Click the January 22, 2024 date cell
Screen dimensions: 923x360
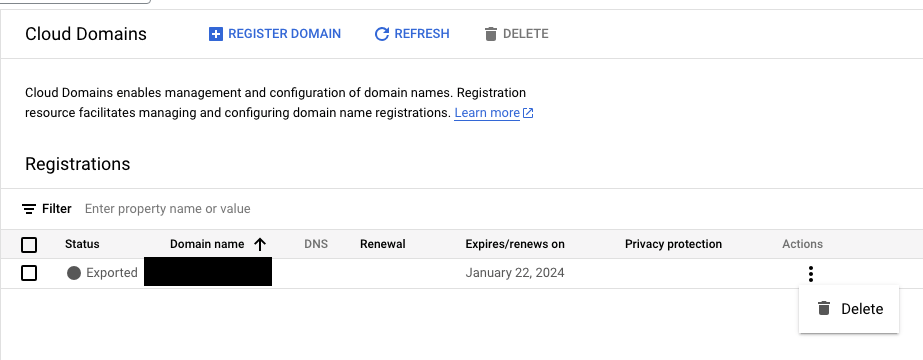[515, 273]
